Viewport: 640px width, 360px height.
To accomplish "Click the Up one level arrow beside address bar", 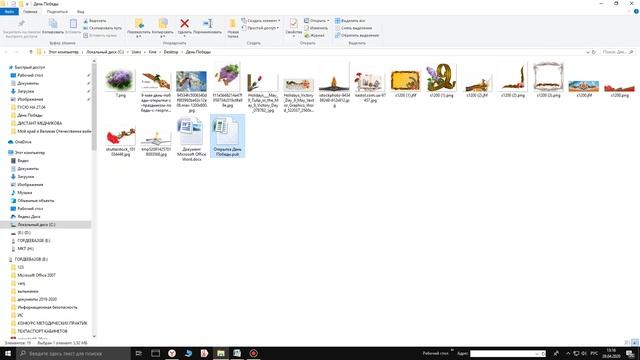I will (31, 52).
